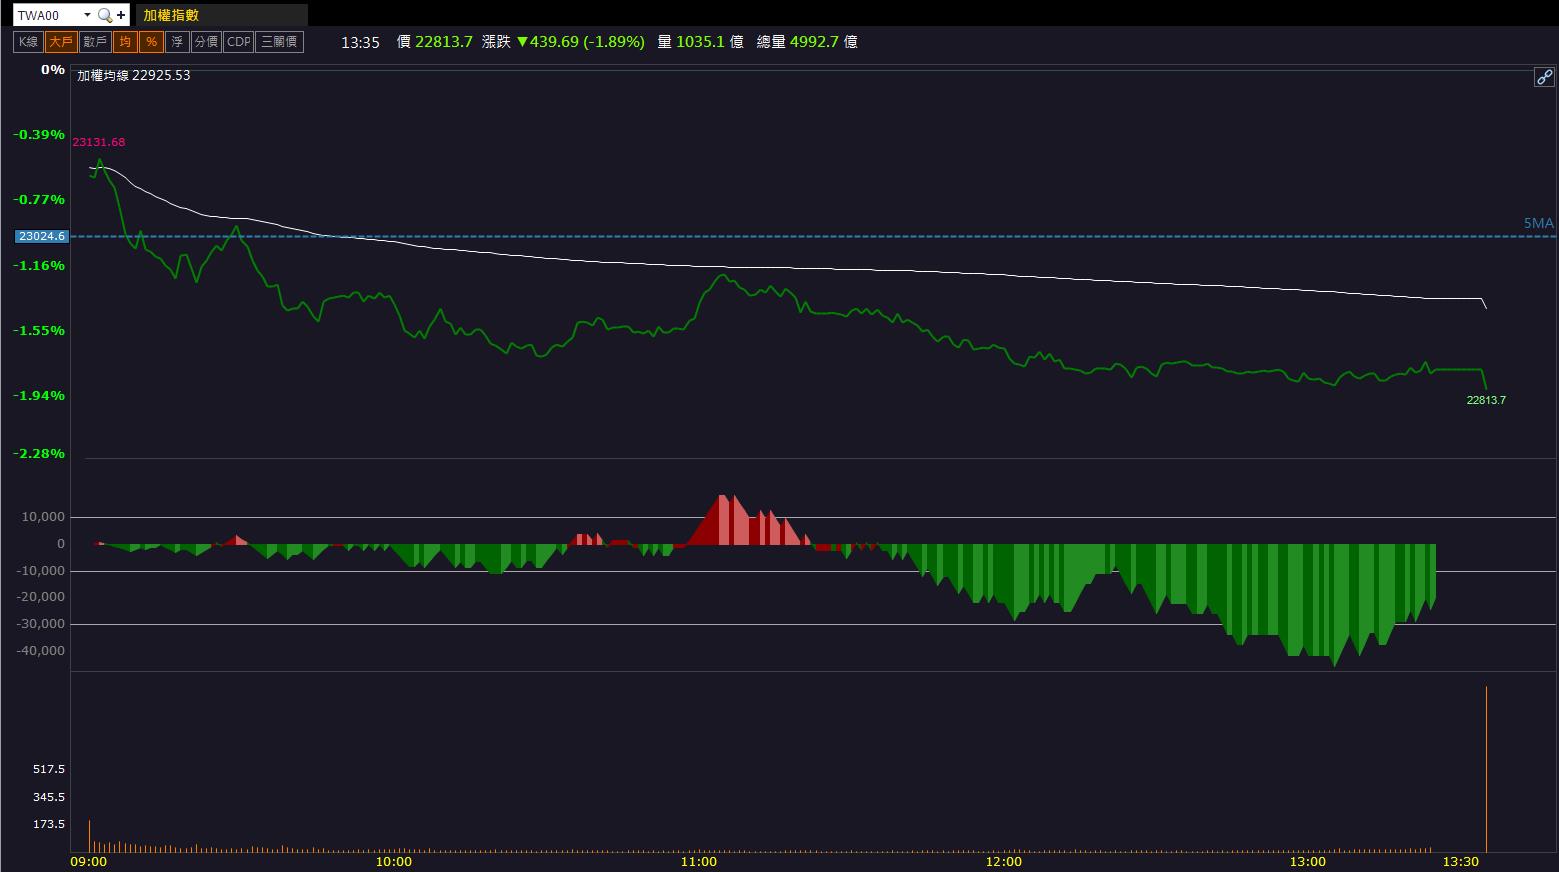Screen dimensions: 1559x872
Task: Click the 10:00 time axis label
Action: tap(393, 861)
